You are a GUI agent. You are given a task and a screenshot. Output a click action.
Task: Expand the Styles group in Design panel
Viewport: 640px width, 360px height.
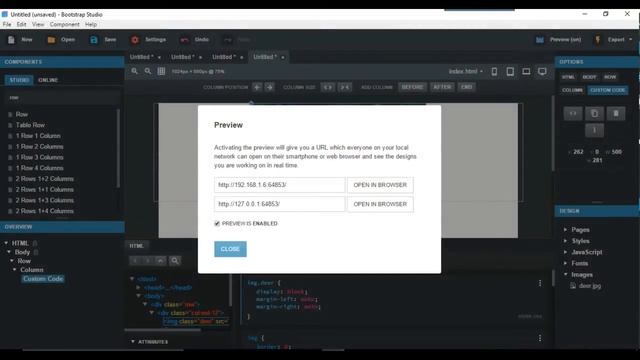(x=566, y=241)
